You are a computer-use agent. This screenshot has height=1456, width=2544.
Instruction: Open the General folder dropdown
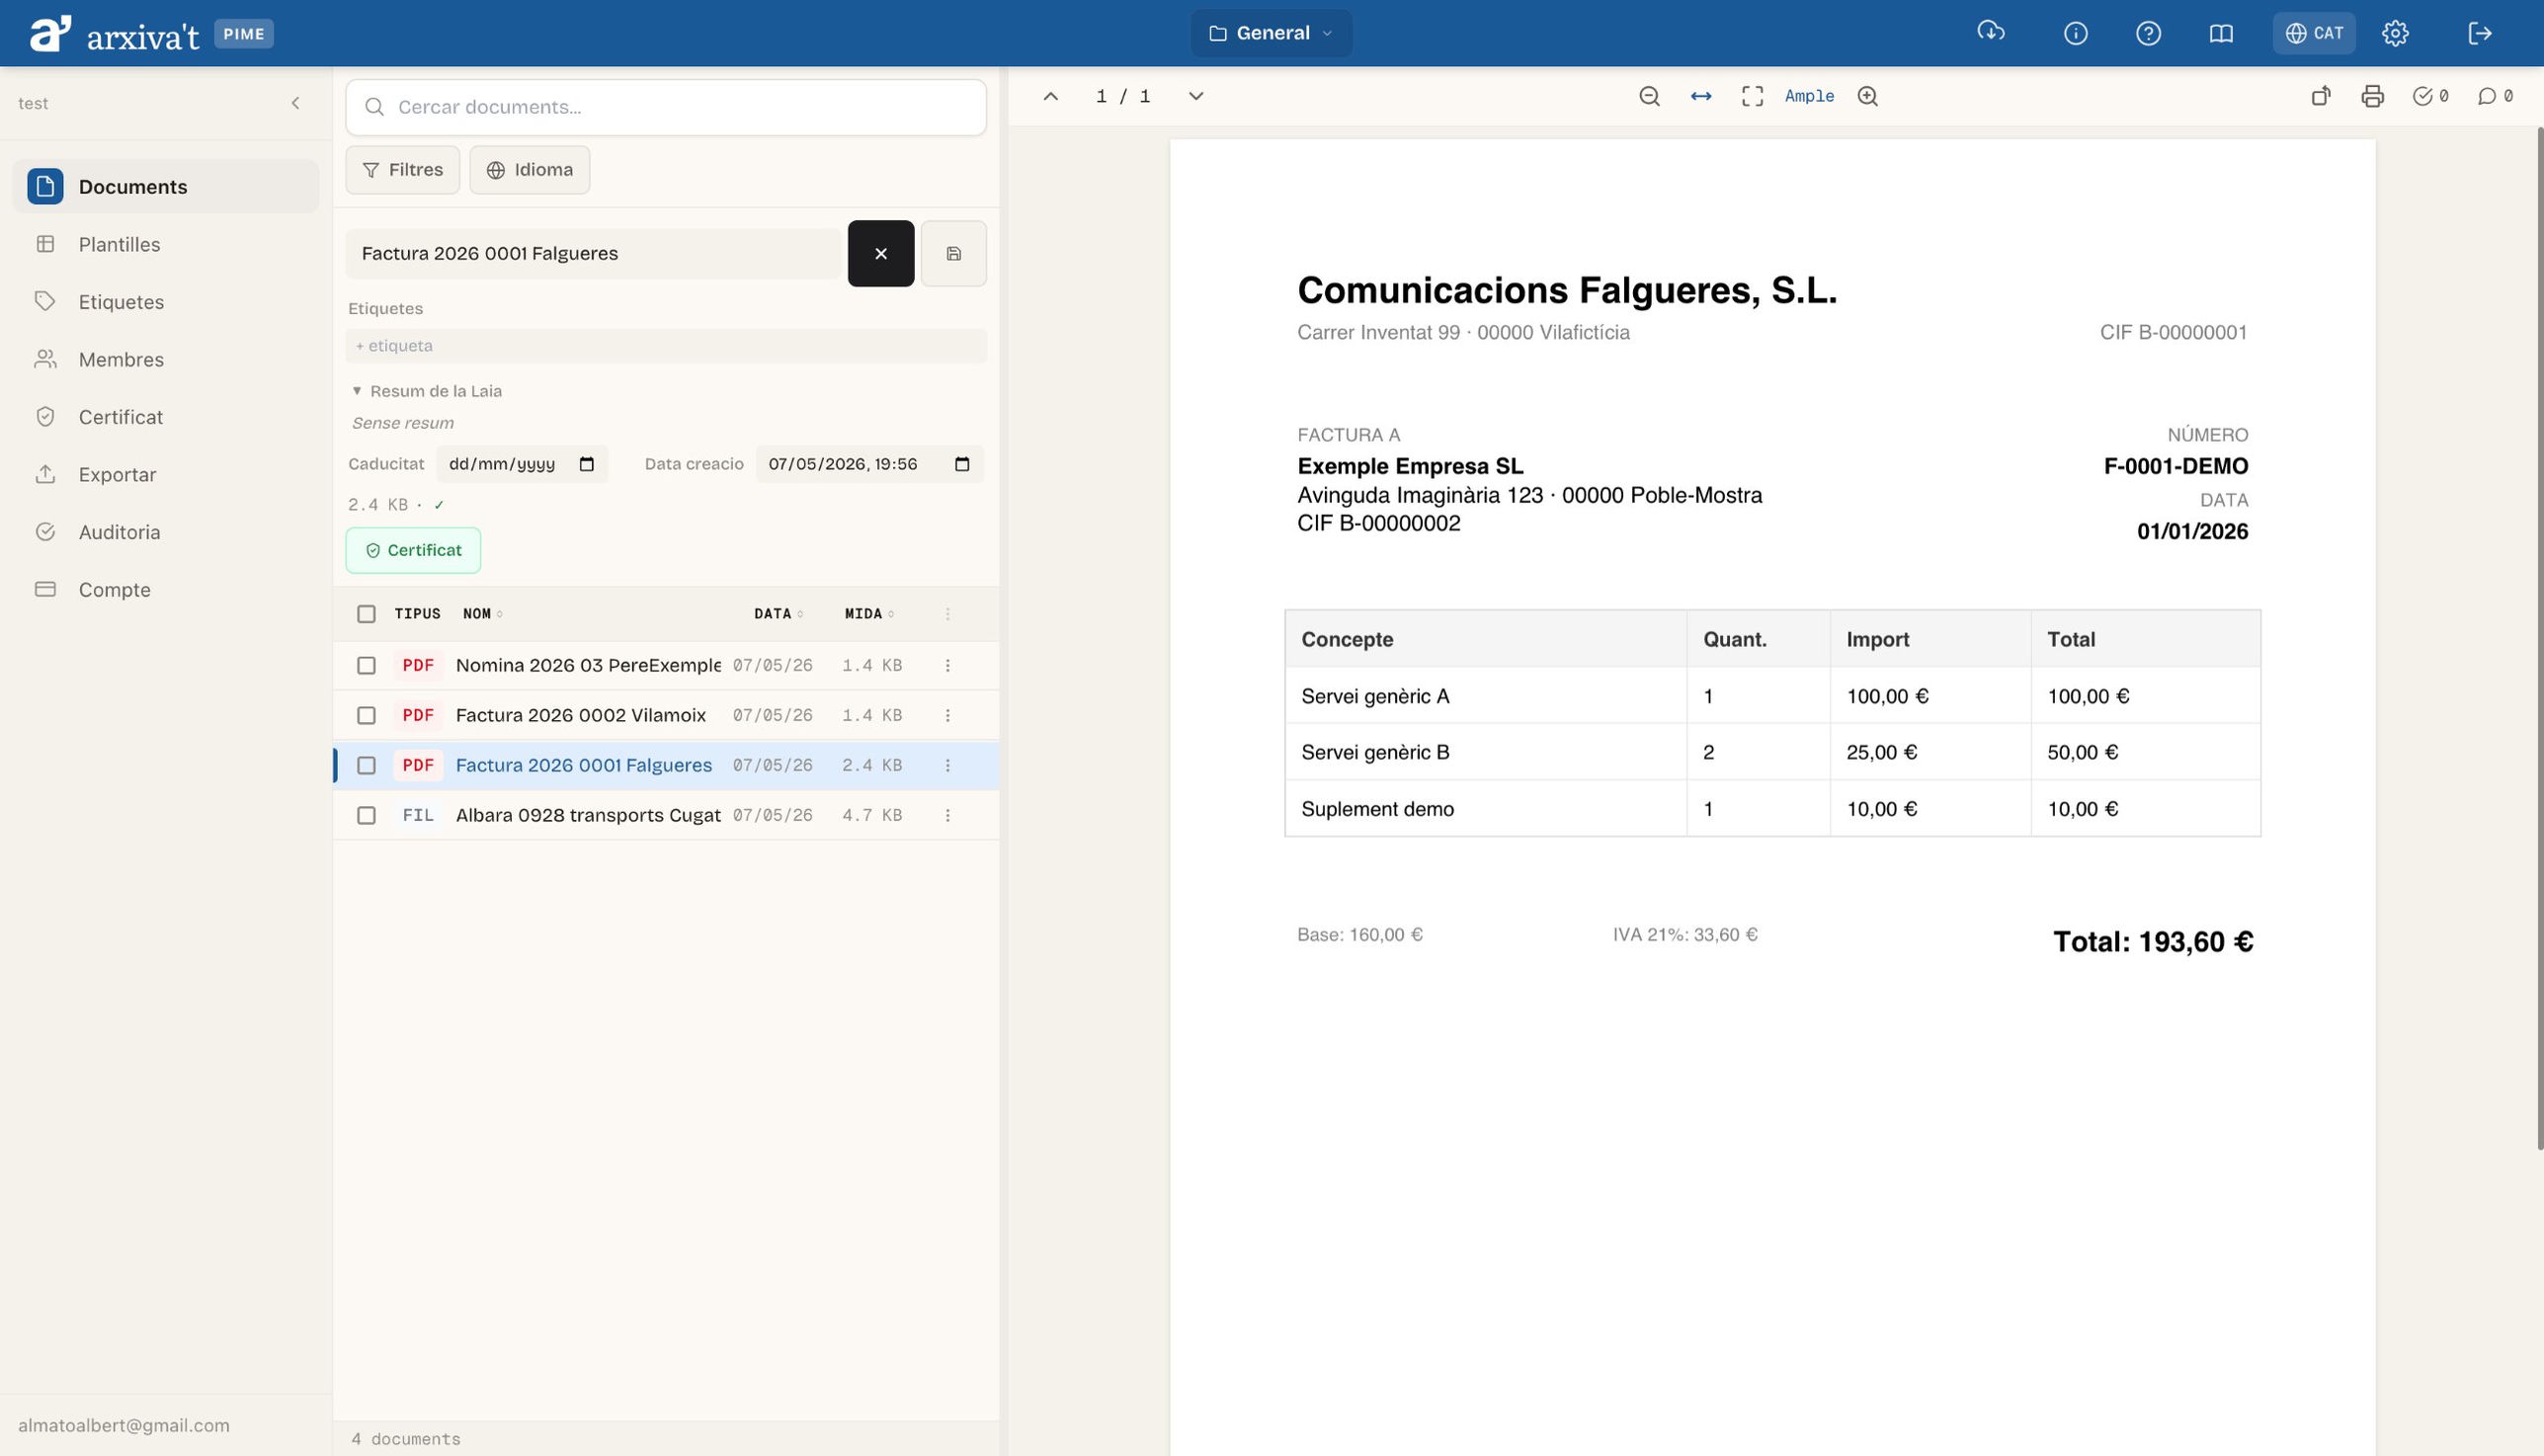tap(1271, 33)
